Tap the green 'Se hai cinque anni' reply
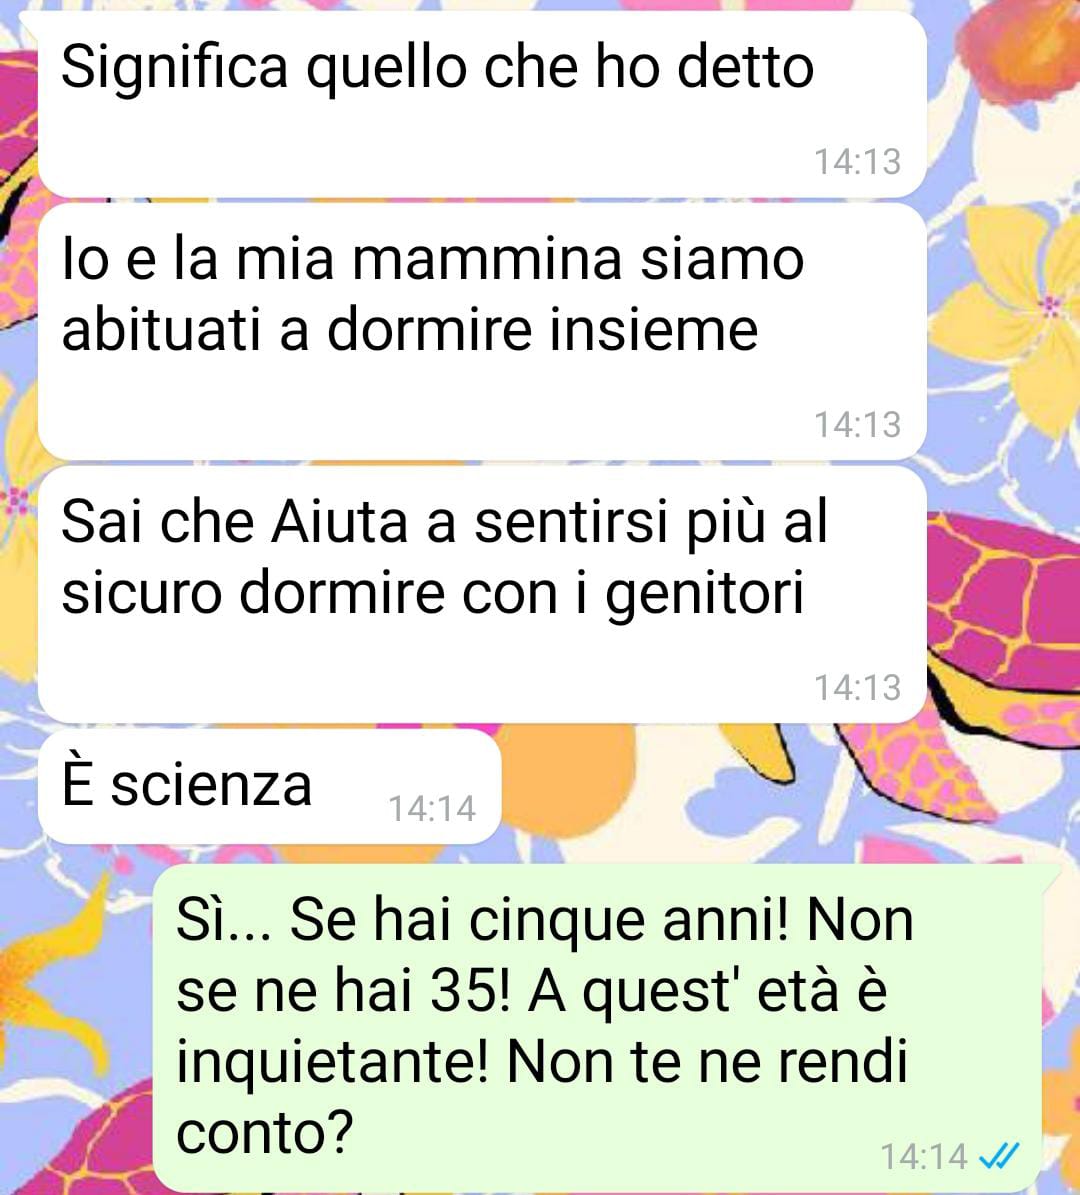This screenshot has height=1195, width=1080. click(x=597, y=1029)
